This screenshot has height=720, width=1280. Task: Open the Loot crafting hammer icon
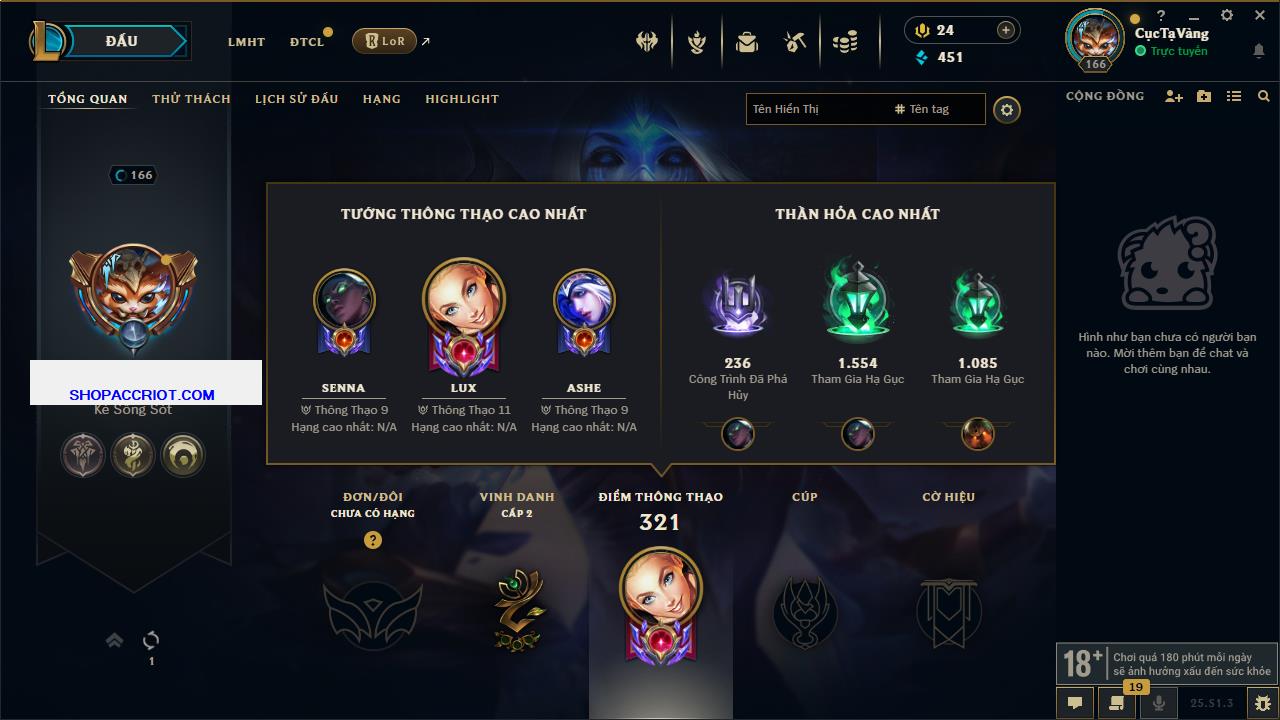click(795, 42)
